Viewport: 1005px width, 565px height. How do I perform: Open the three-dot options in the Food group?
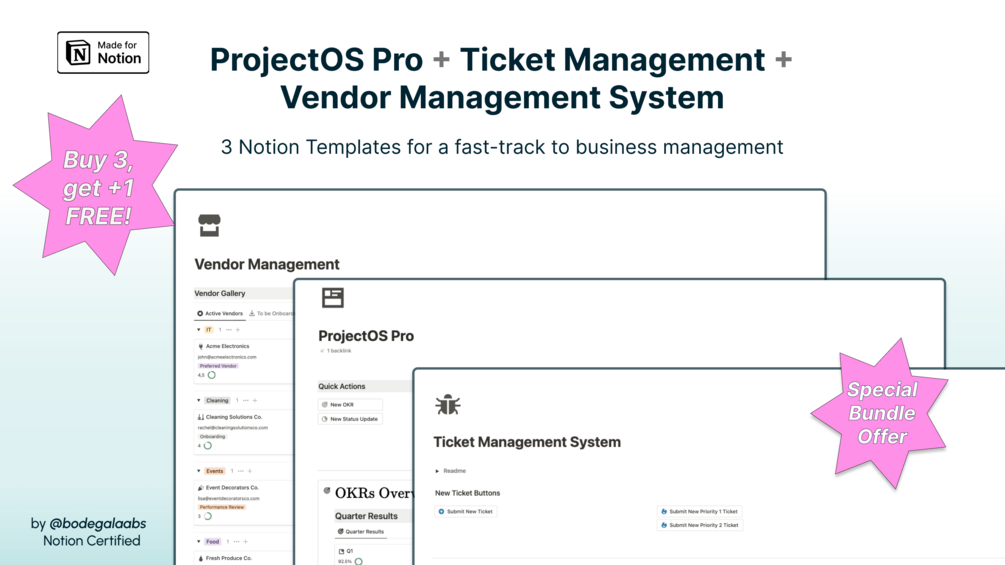click(237, 541)
